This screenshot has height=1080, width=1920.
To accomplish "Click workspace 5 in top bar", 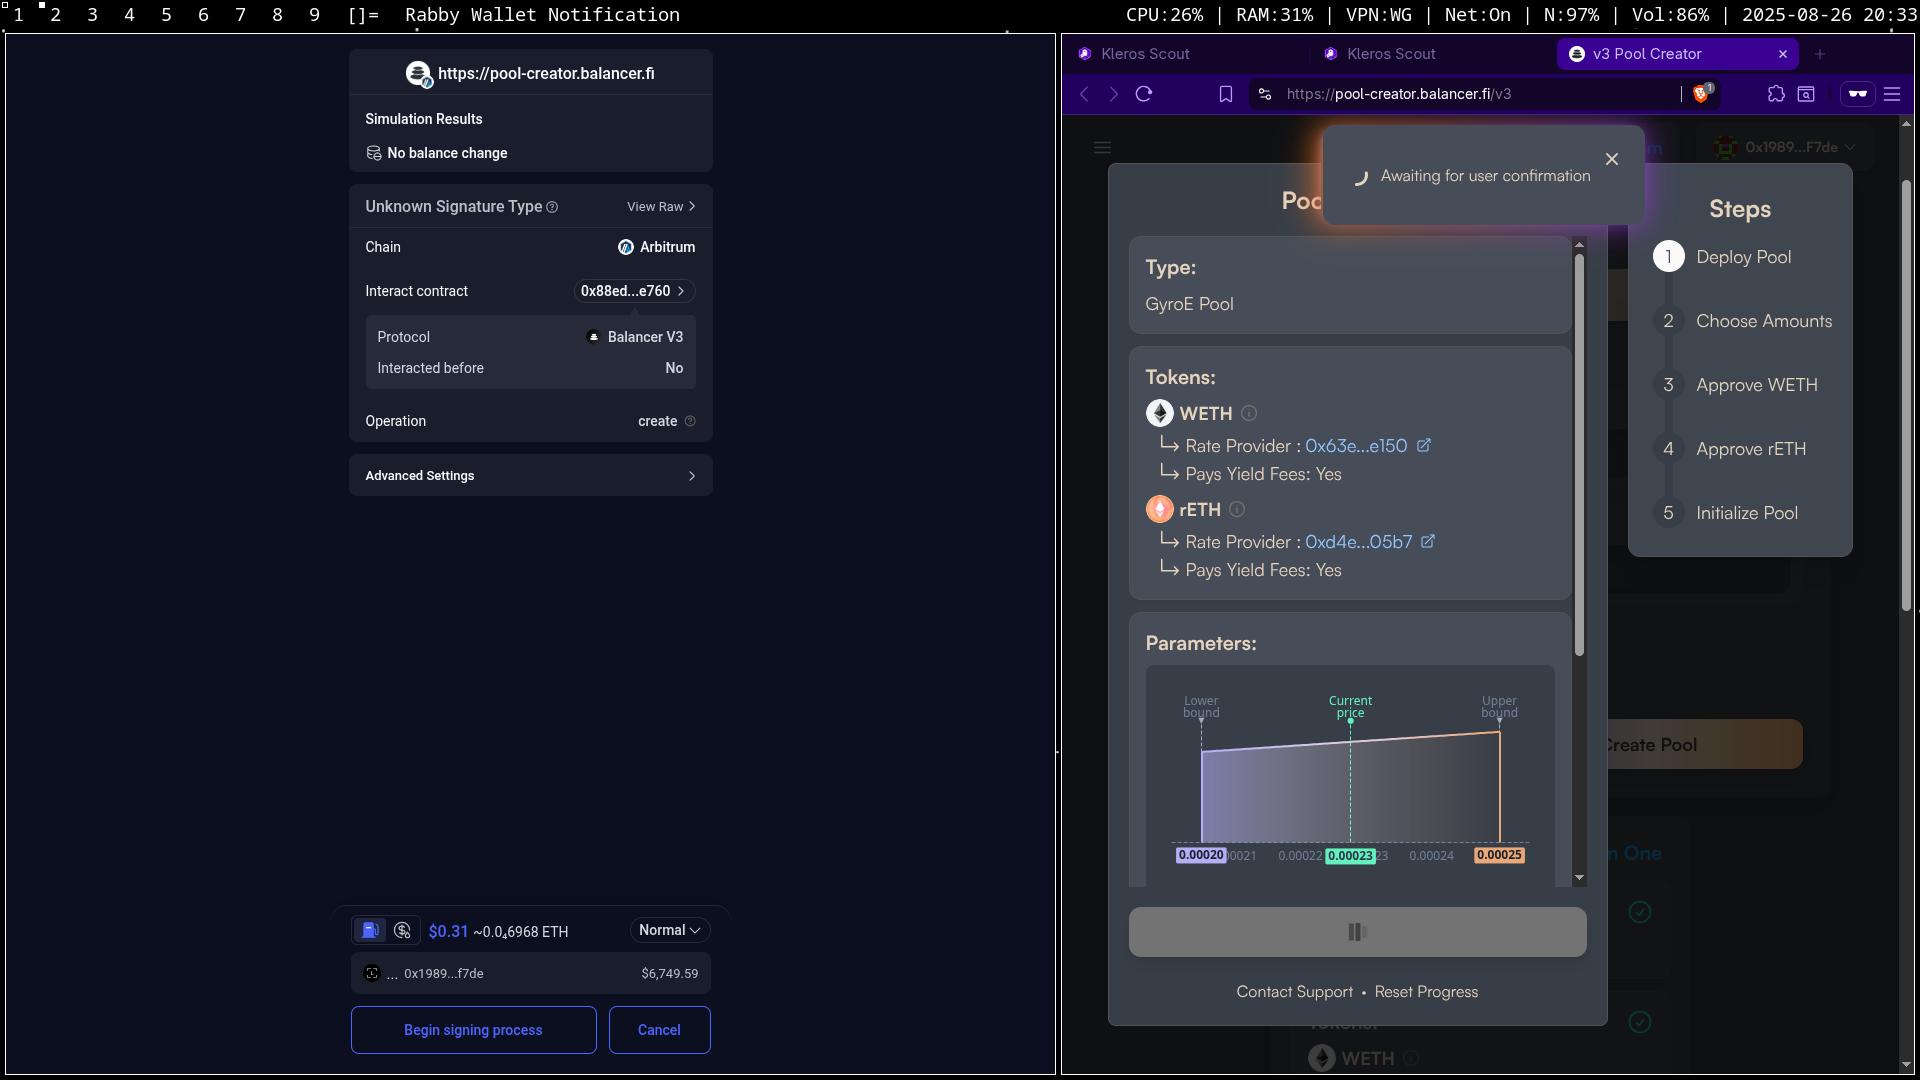I will pos(166,15).
